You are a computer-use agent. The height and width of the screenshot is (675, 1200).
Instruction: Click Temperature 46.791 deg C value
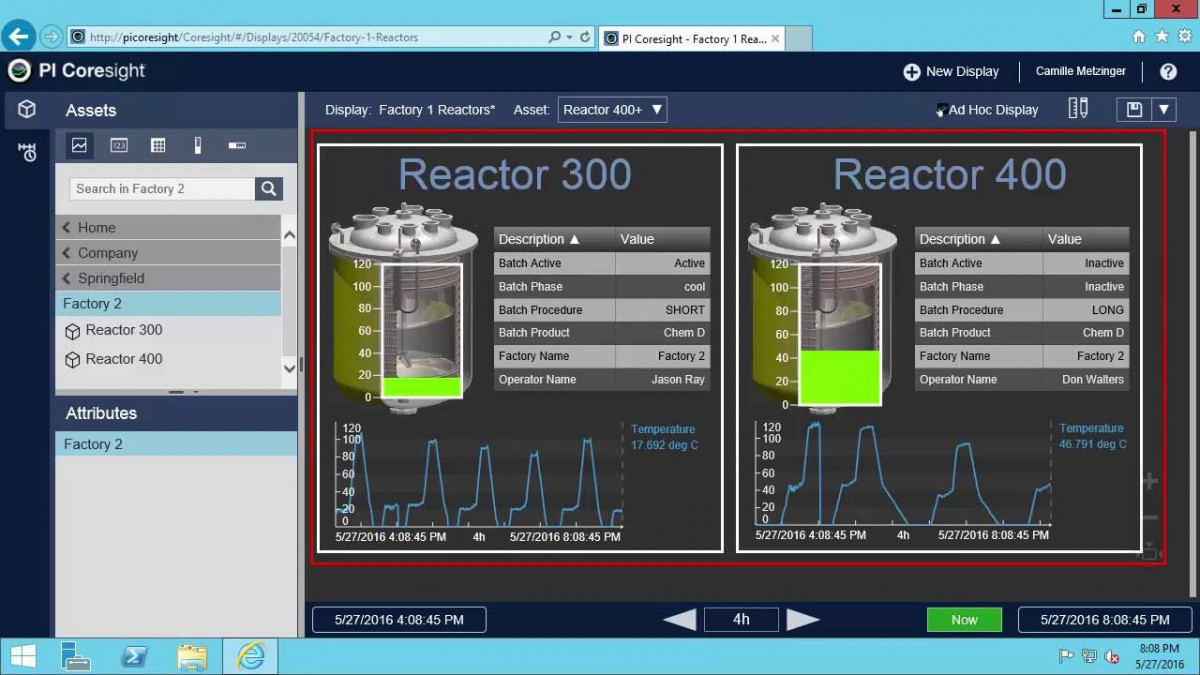click(1092, 444)
